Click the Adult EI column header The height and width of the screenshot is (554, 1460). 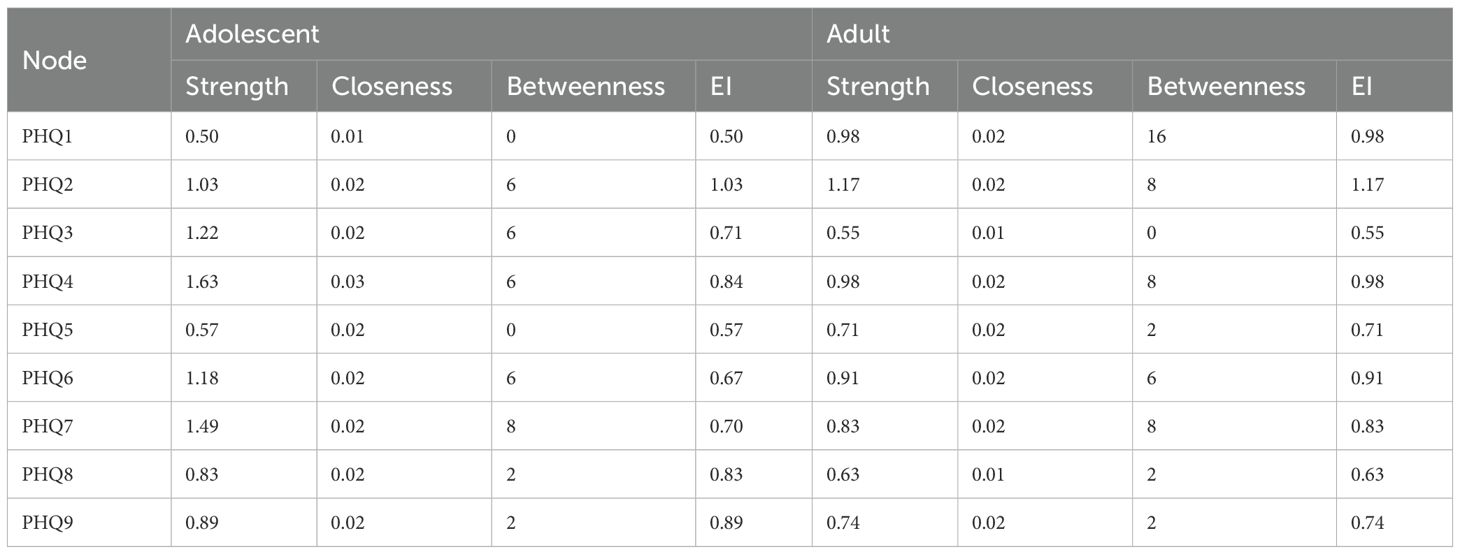pos(1362,87)
